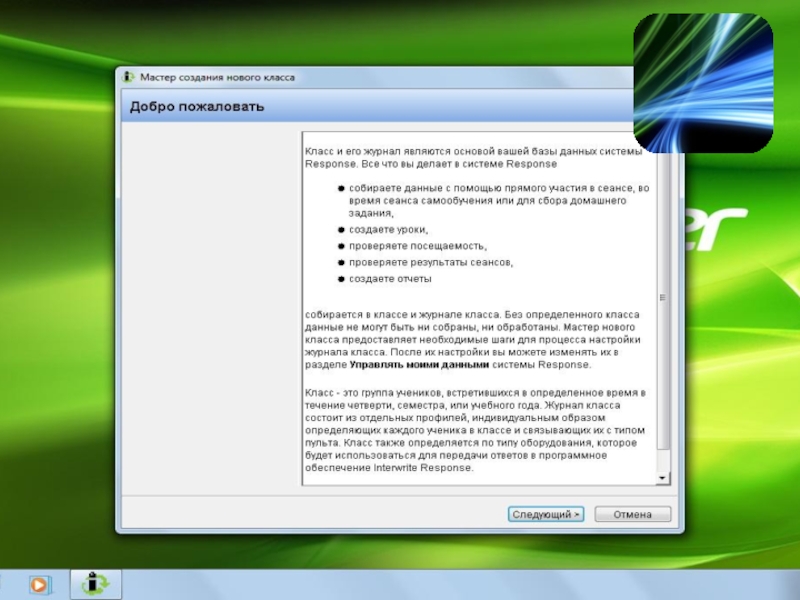Viewport: 800px width, 600px height.
Task: Open the Interwrite Response taskbar icon
Action: click(95, 584)
